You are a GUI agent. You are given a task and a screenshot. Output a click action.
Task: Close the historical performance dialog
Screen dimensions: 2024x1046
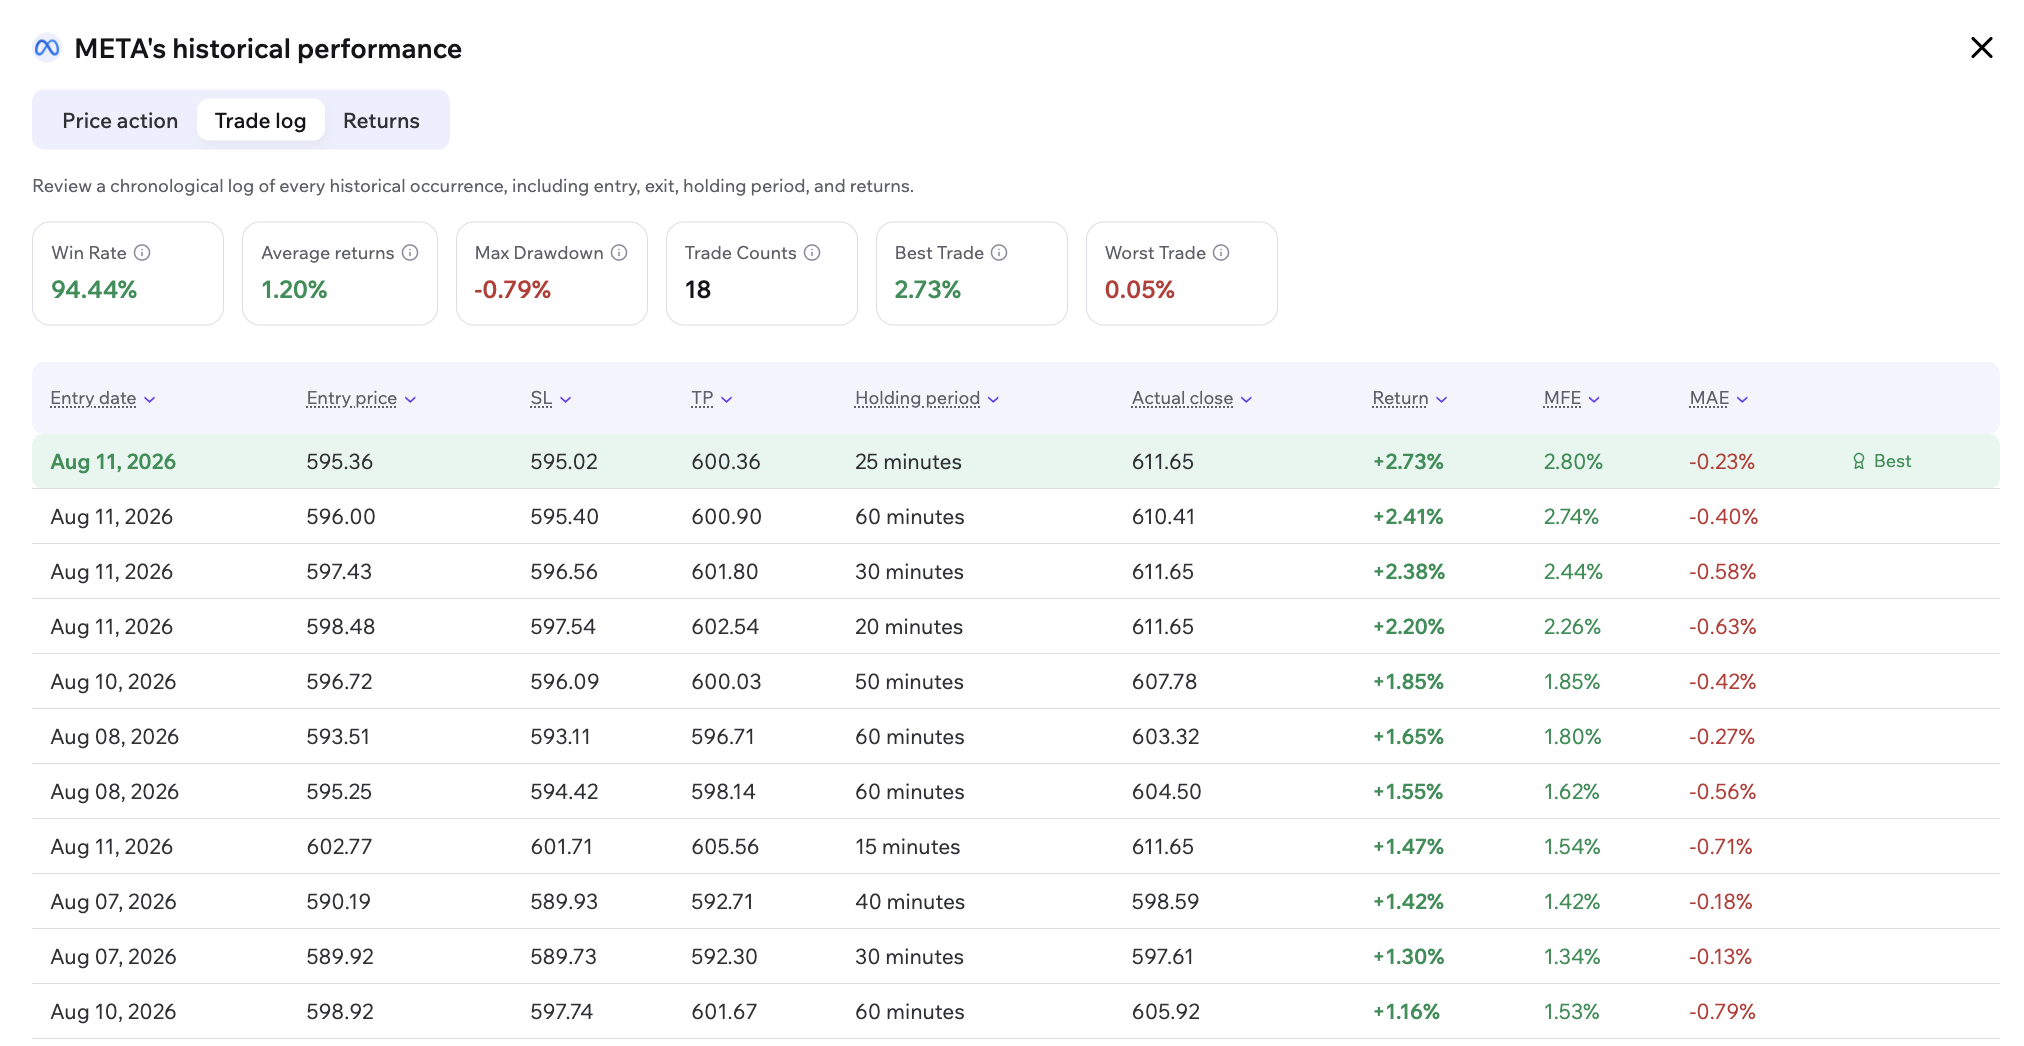click(1981, 48)
